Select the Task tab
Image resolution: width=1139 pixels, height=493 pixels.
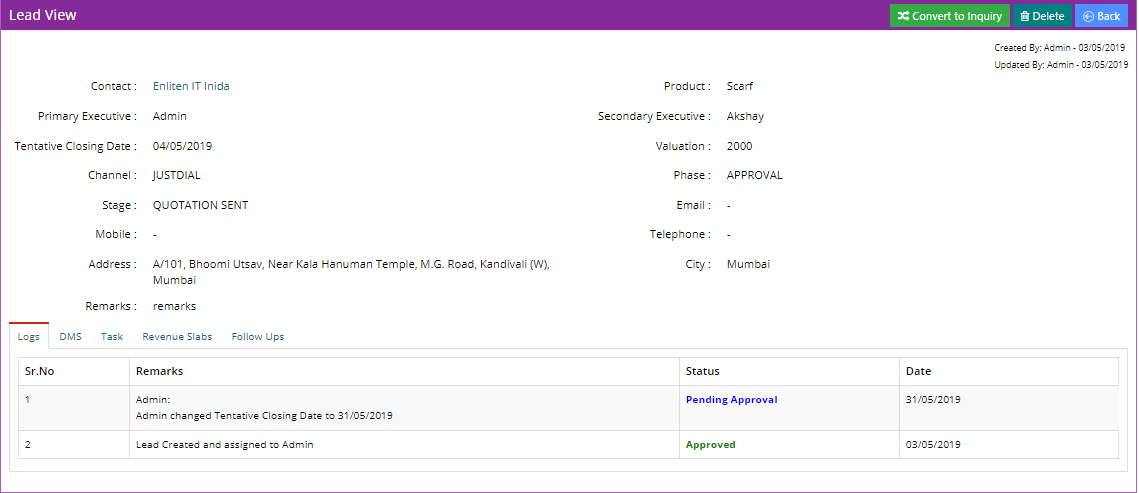point(112,337)
